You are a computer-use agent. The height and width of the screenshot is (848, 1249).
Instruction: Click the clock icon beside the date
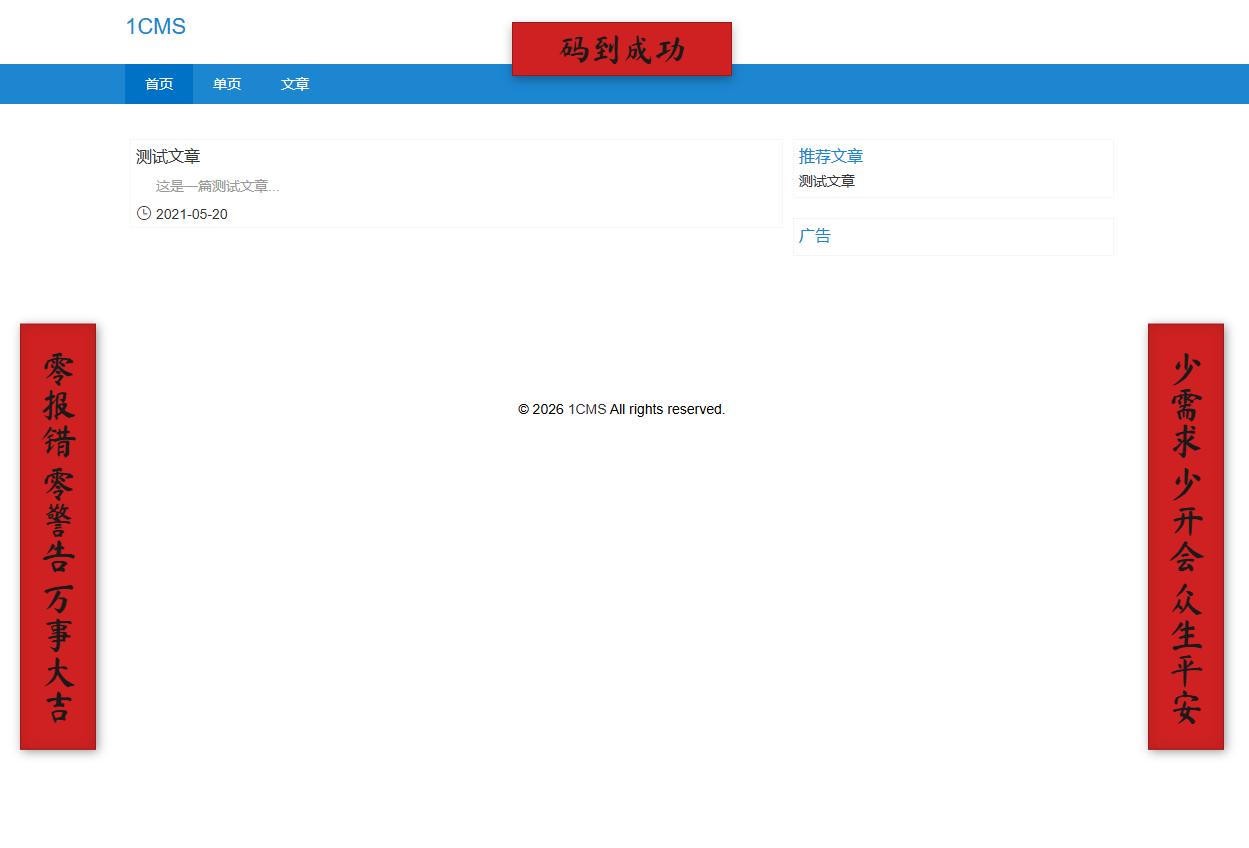[144, 213]
